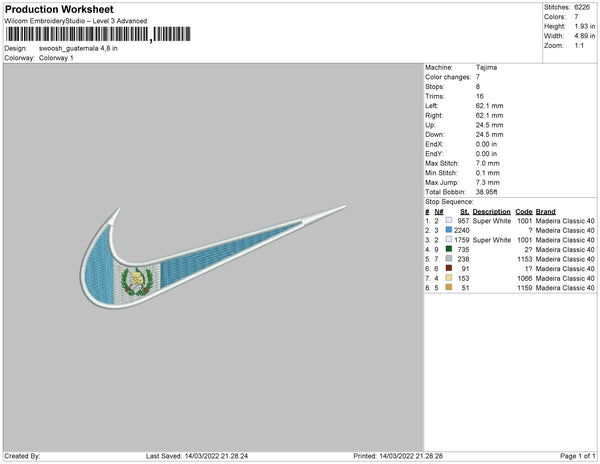The image size is (600, 464).
Task: Select the Zoom value '1:1'
Action: (579, 46)
